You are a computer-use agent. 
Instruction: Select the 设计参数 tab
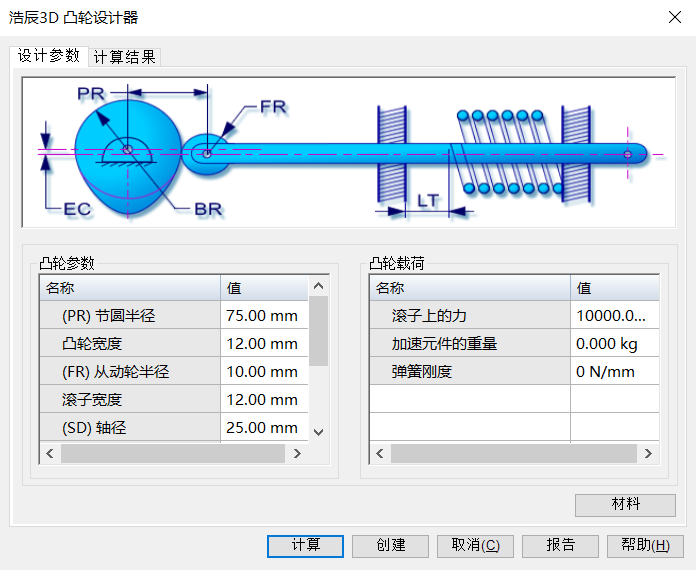tap(49, 56)
